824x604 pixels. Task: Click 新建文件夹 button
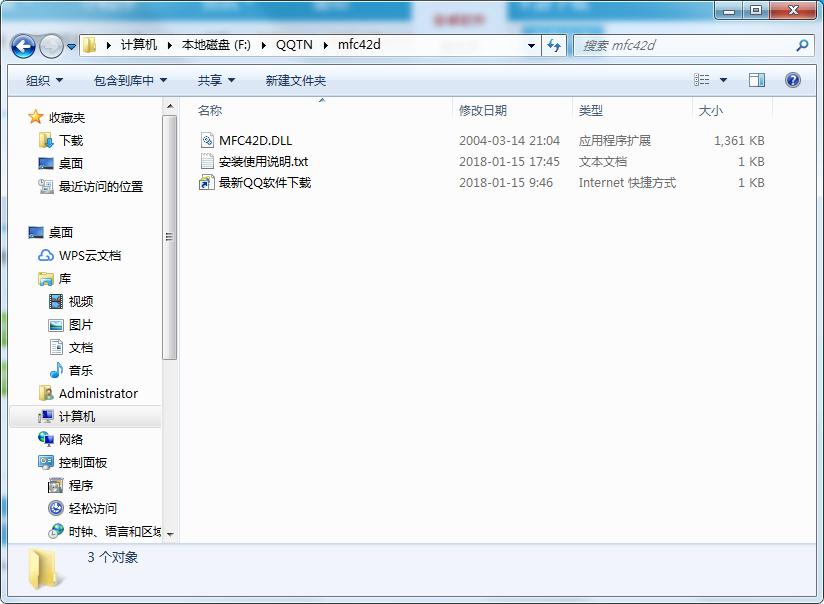(x=295, y=80)
